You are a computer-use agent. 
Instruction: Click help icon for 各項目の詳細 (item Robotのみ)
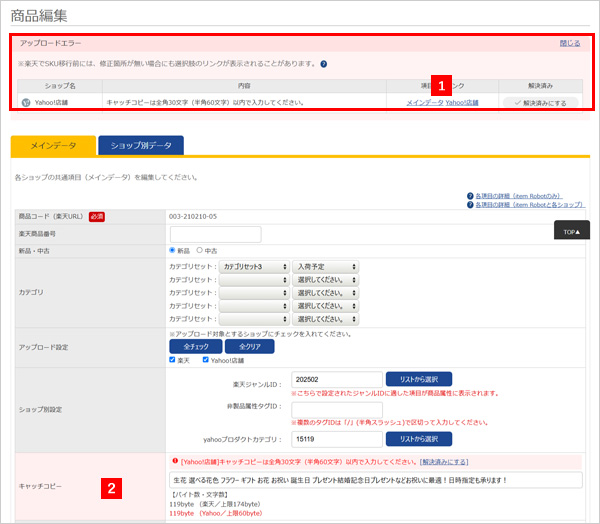(x=470, y=196)
